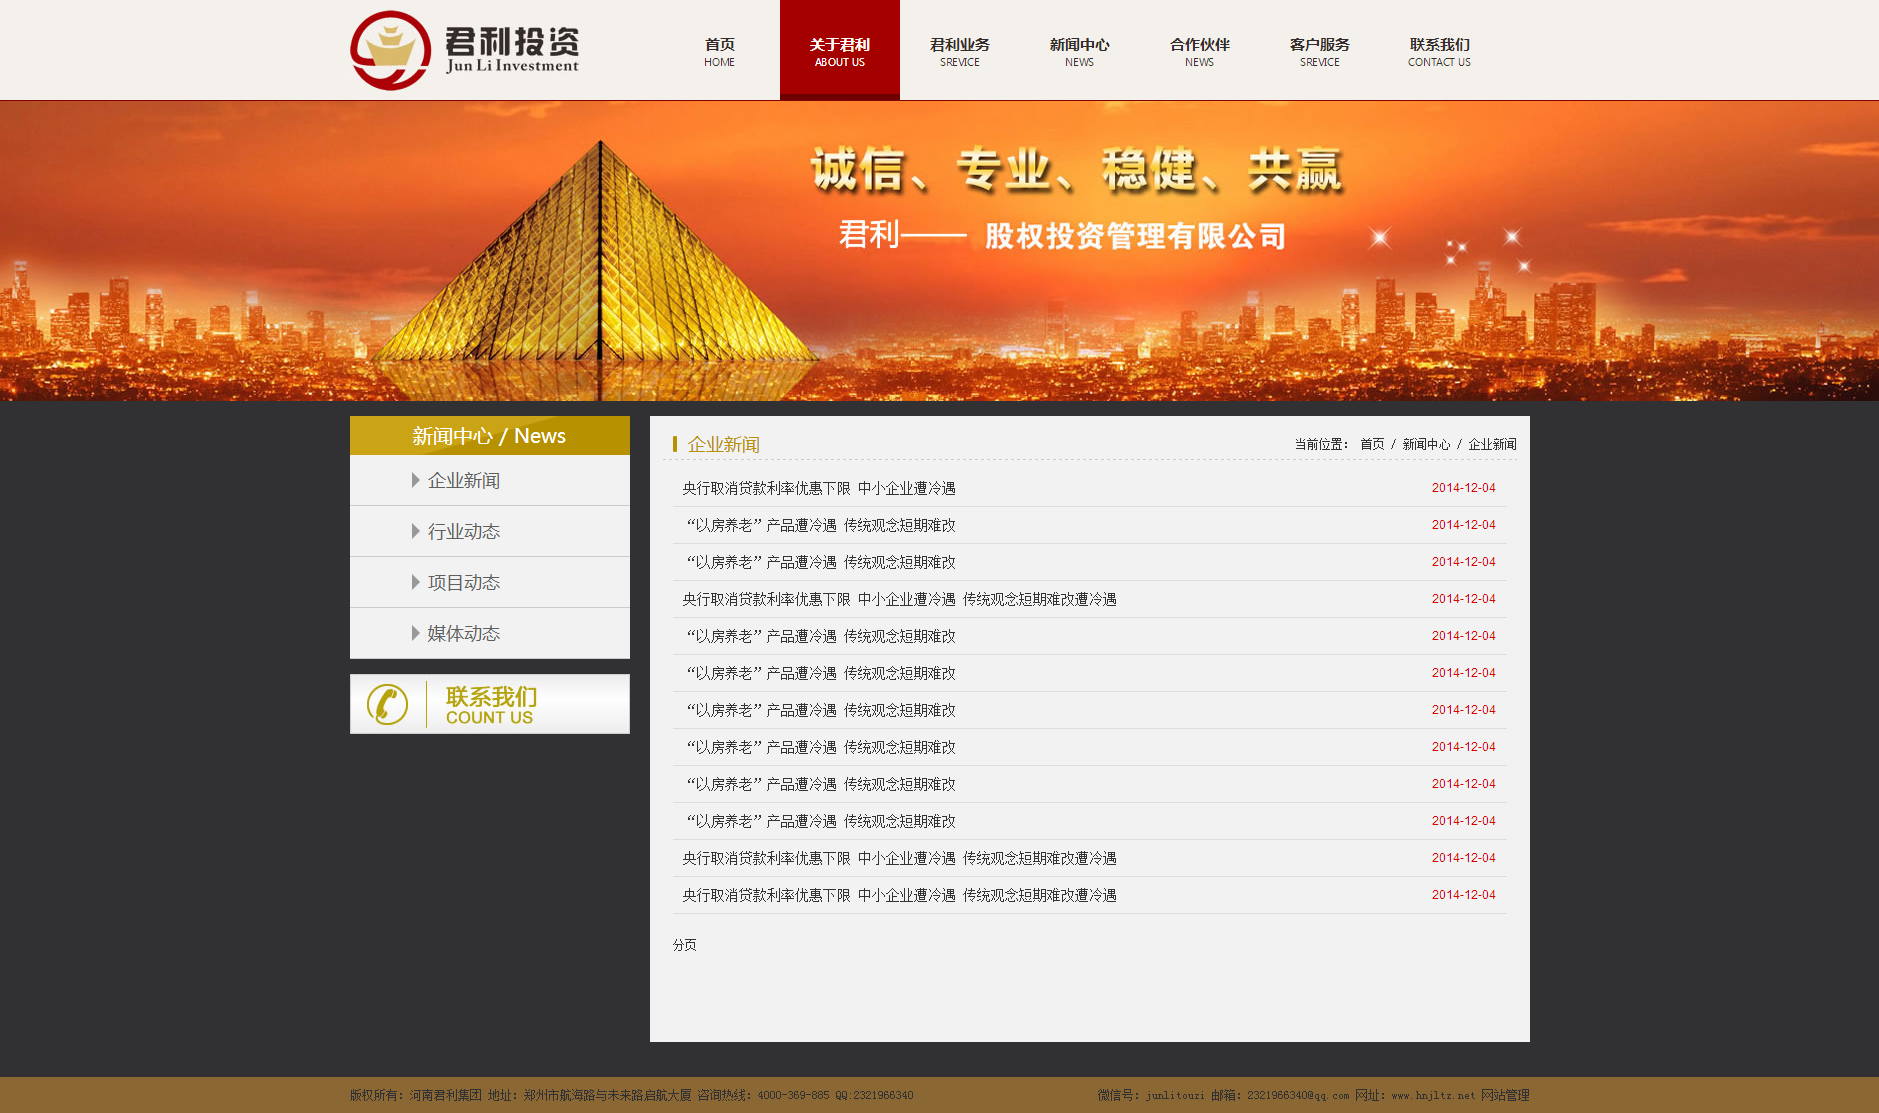Go to 新闻中心 NEWS in navigation

pos(1080,51)
